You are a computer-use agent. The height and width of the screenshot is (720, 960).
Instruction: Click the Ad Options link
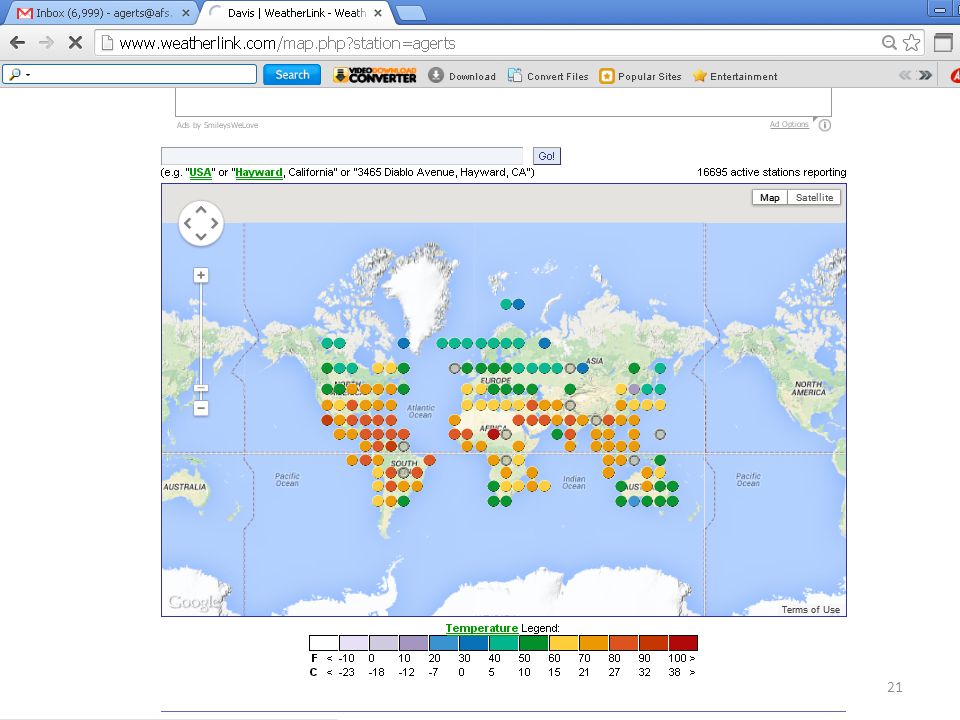[x=789, y=124]
